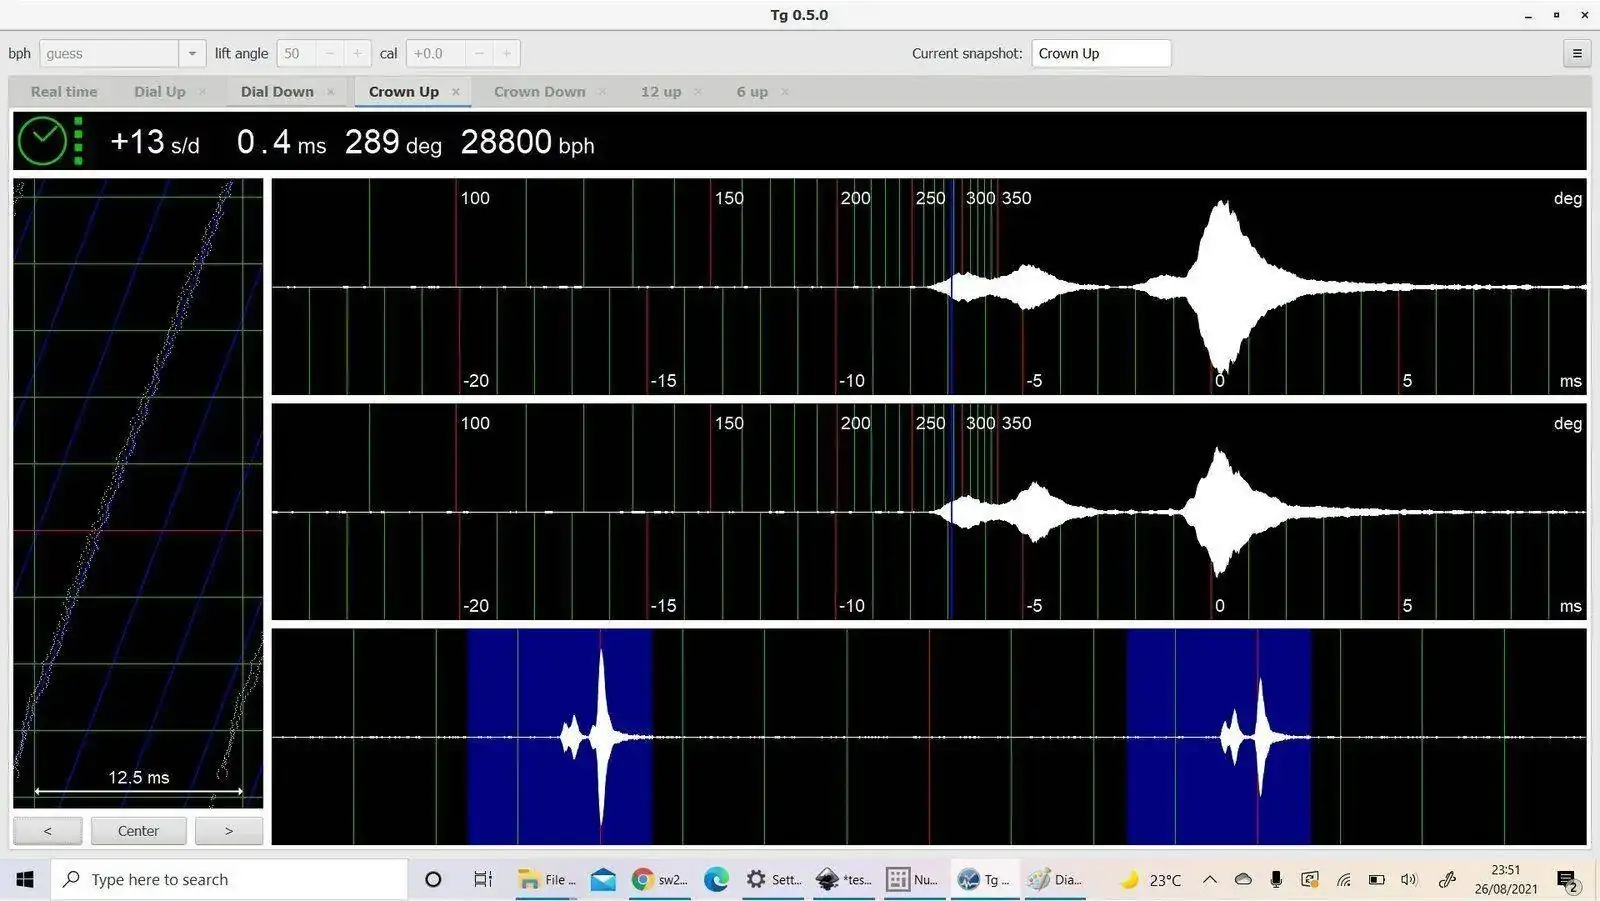Click the 289 deg amplitude reading
Image resolution: width=1600 pixels, height=901 pixels.
tap(393, 142)
